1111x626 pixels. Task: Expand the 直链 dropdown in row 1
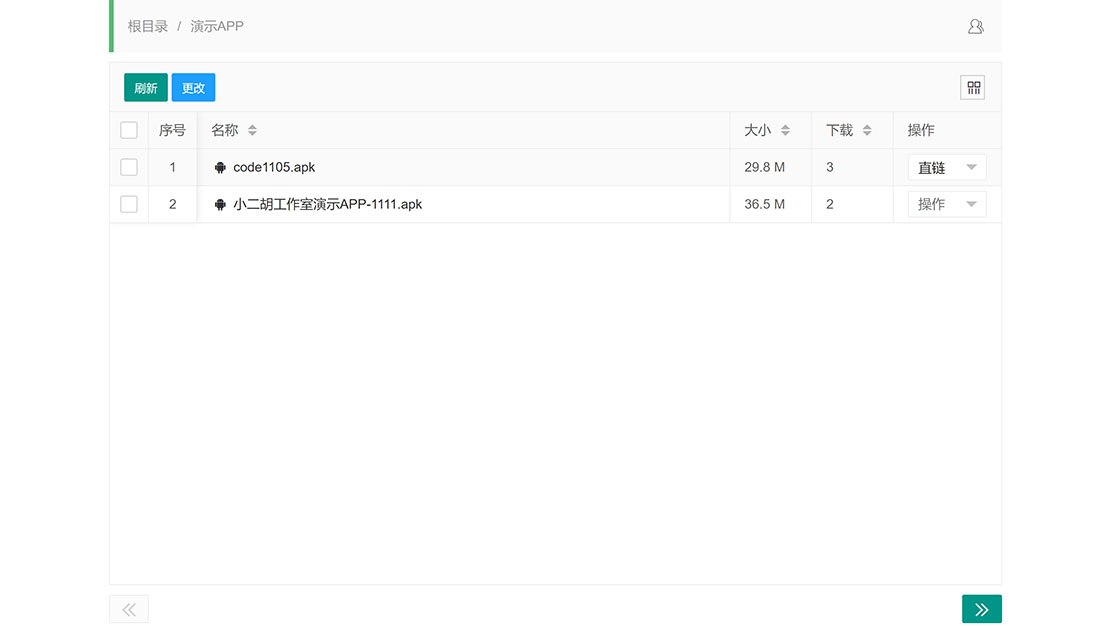coord(946,168)
